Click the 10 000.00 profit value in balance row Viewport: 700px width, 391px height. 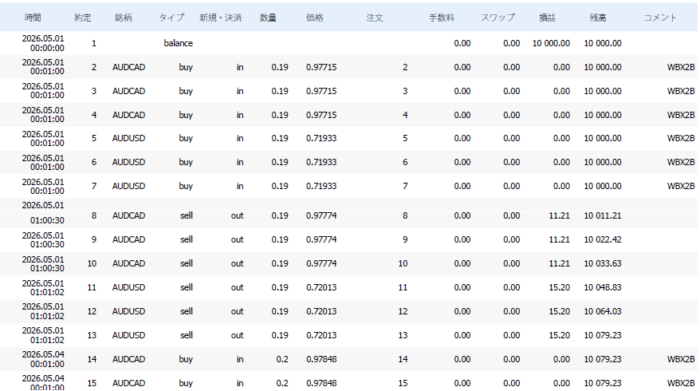pos(551,43)
